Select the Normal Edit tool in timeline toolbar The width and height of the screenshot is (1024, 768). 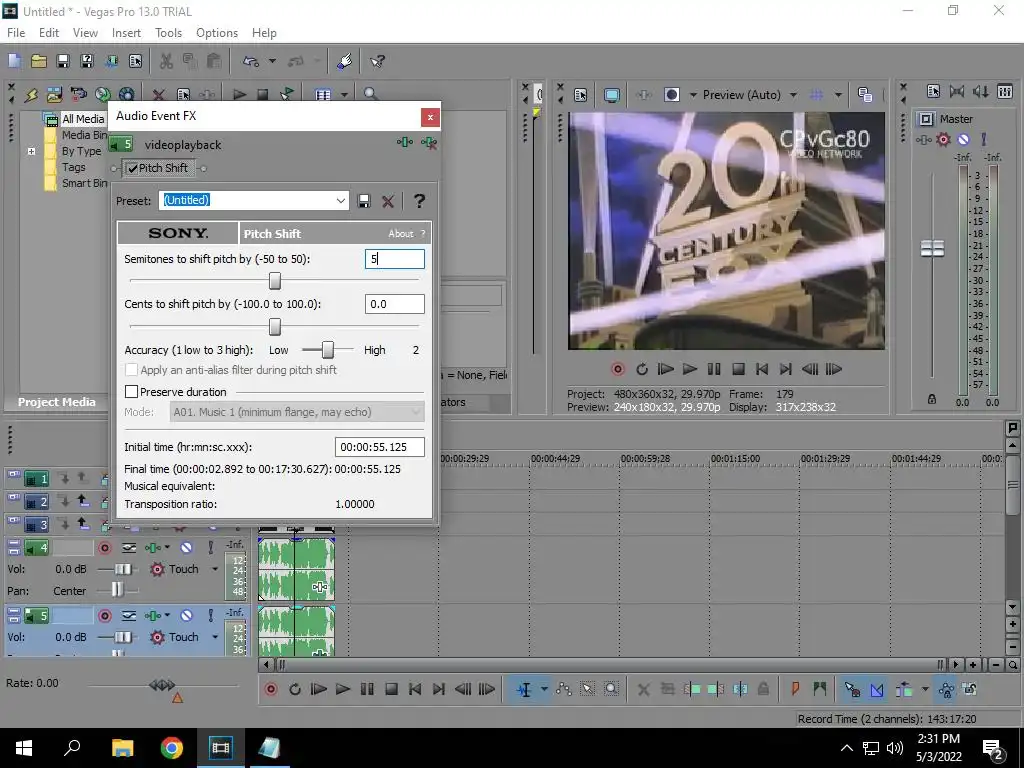(524, 690)
